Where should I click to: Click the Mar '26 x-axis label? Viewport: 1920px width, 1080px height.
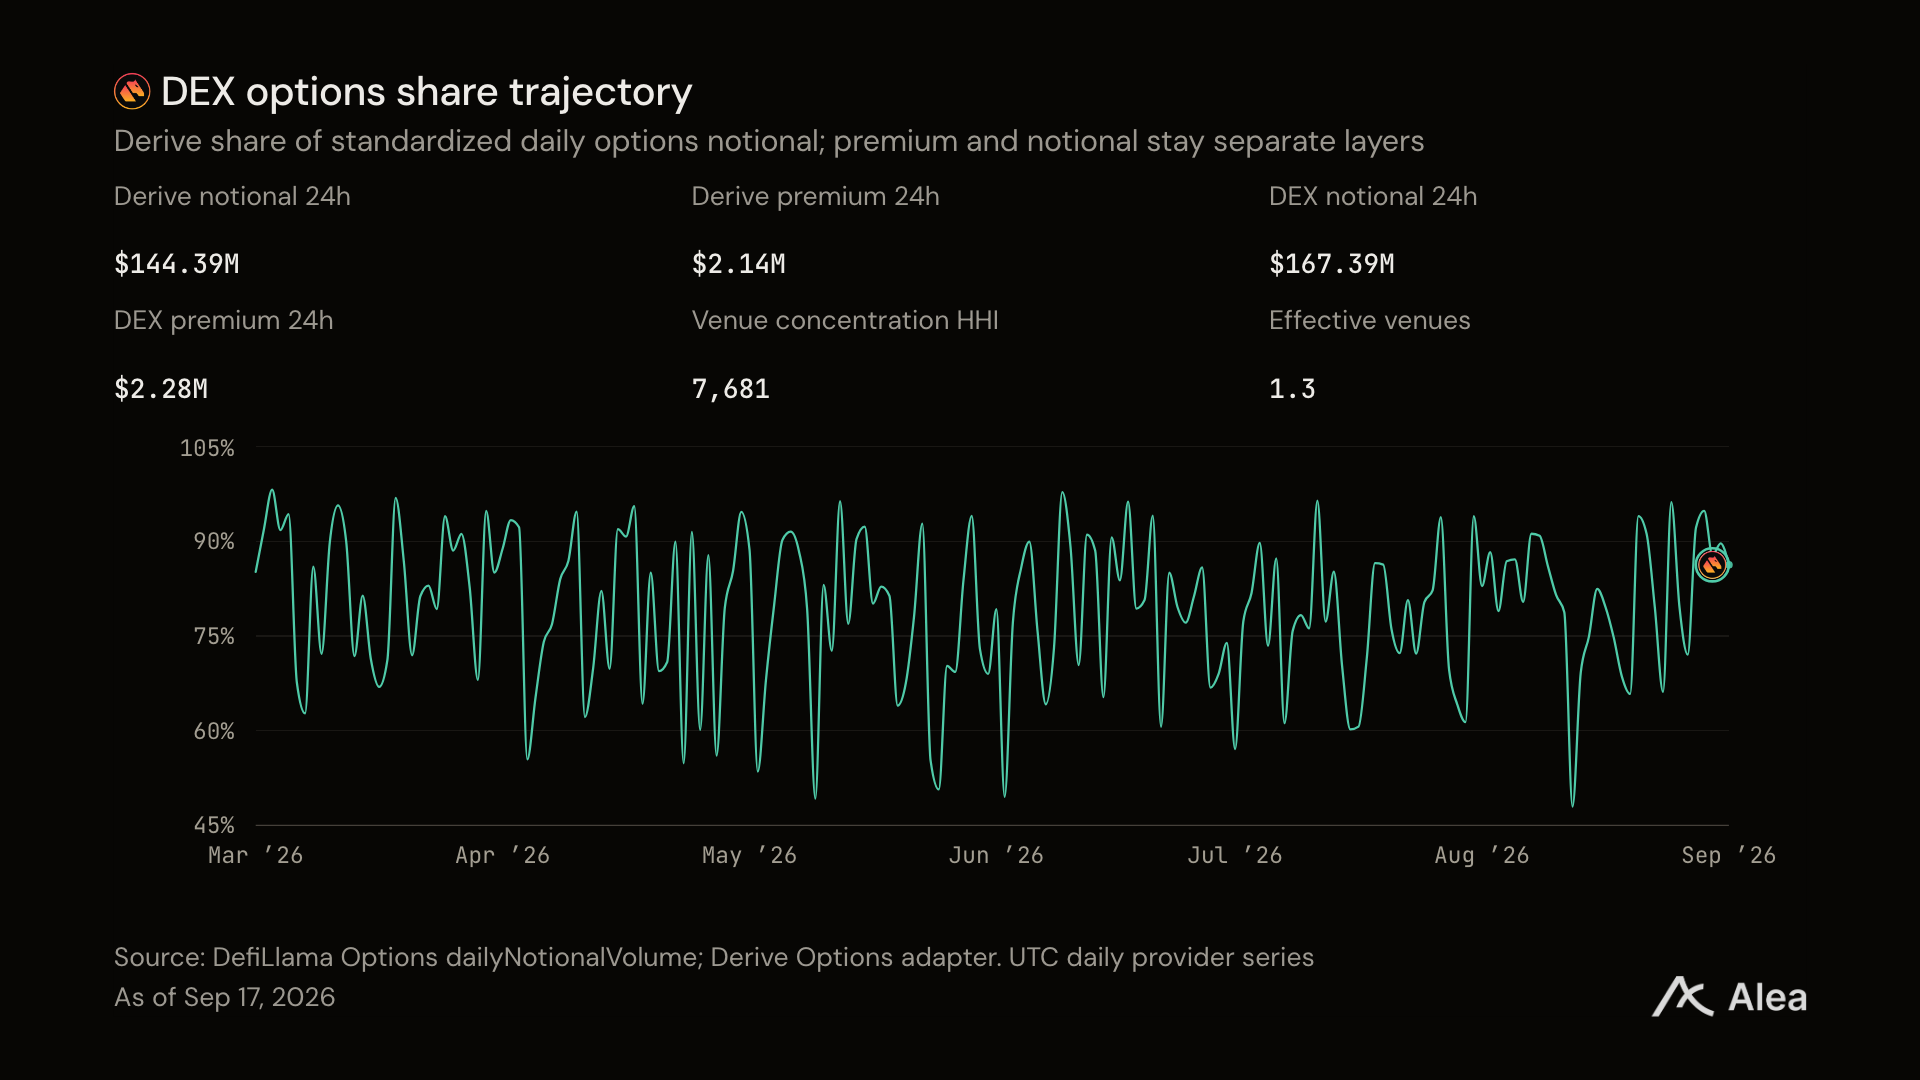click(x=255, y=855)
